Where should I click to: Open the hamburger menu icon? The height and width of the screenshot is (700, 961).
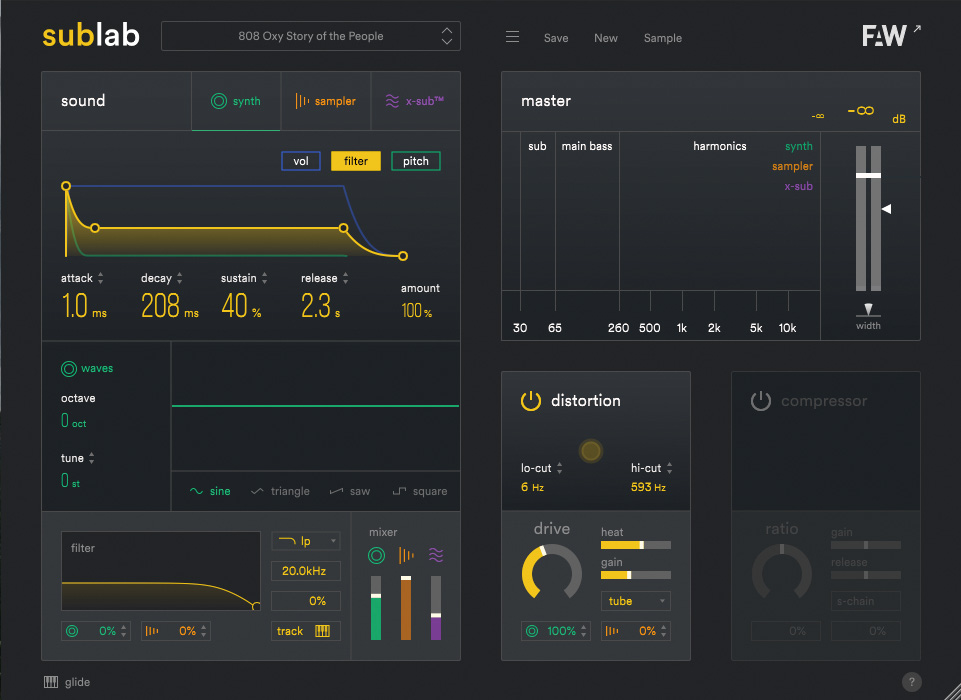click(512, 37)
